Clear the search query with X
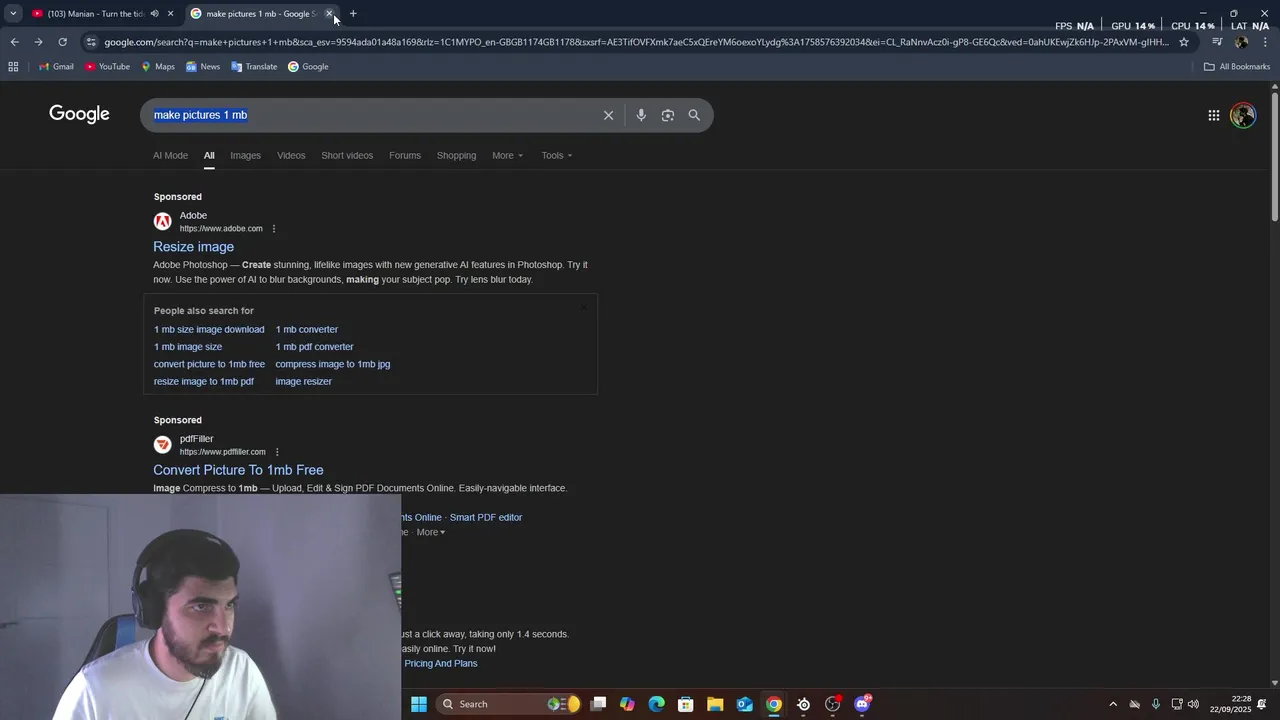1280x720 pixels. pyautogui.click(x=608, y=115)
